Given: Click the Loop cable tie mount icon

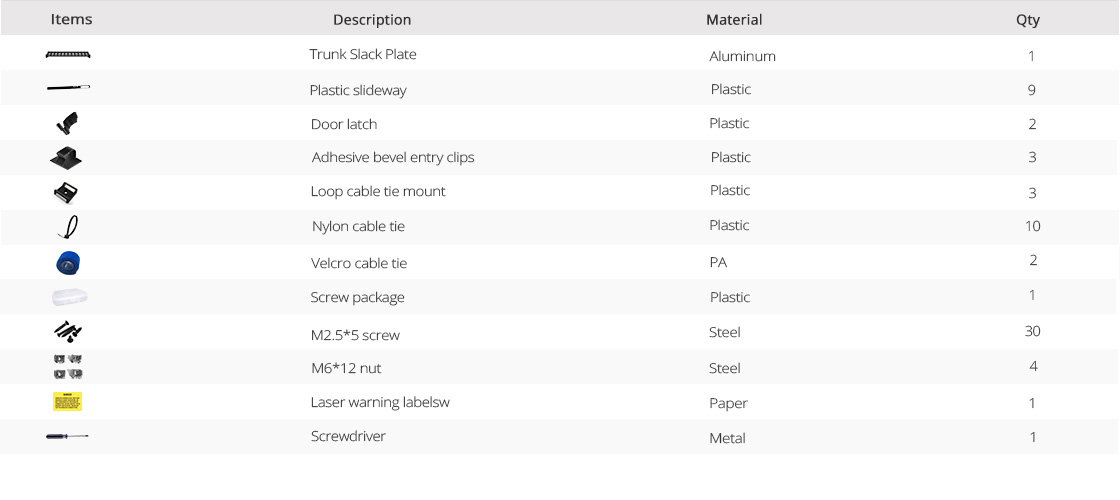Looking at the screenshot, I should point(66,192).
